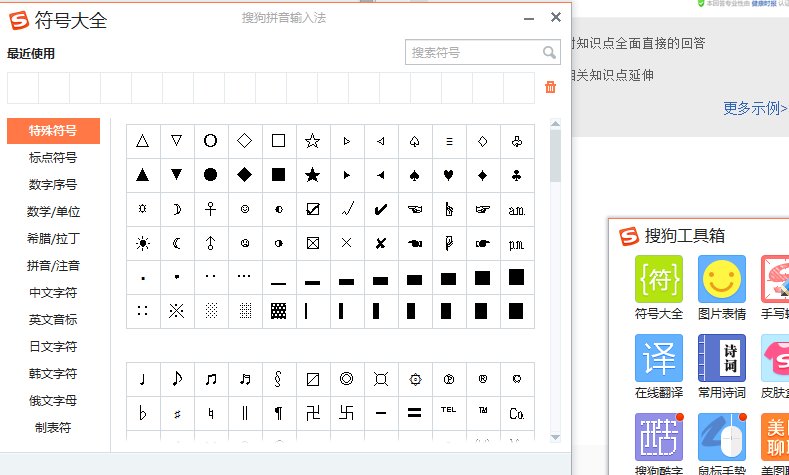Click the symbol list scrollbar thumb
This screenshot has width=789, height=475.
[556, 156]
